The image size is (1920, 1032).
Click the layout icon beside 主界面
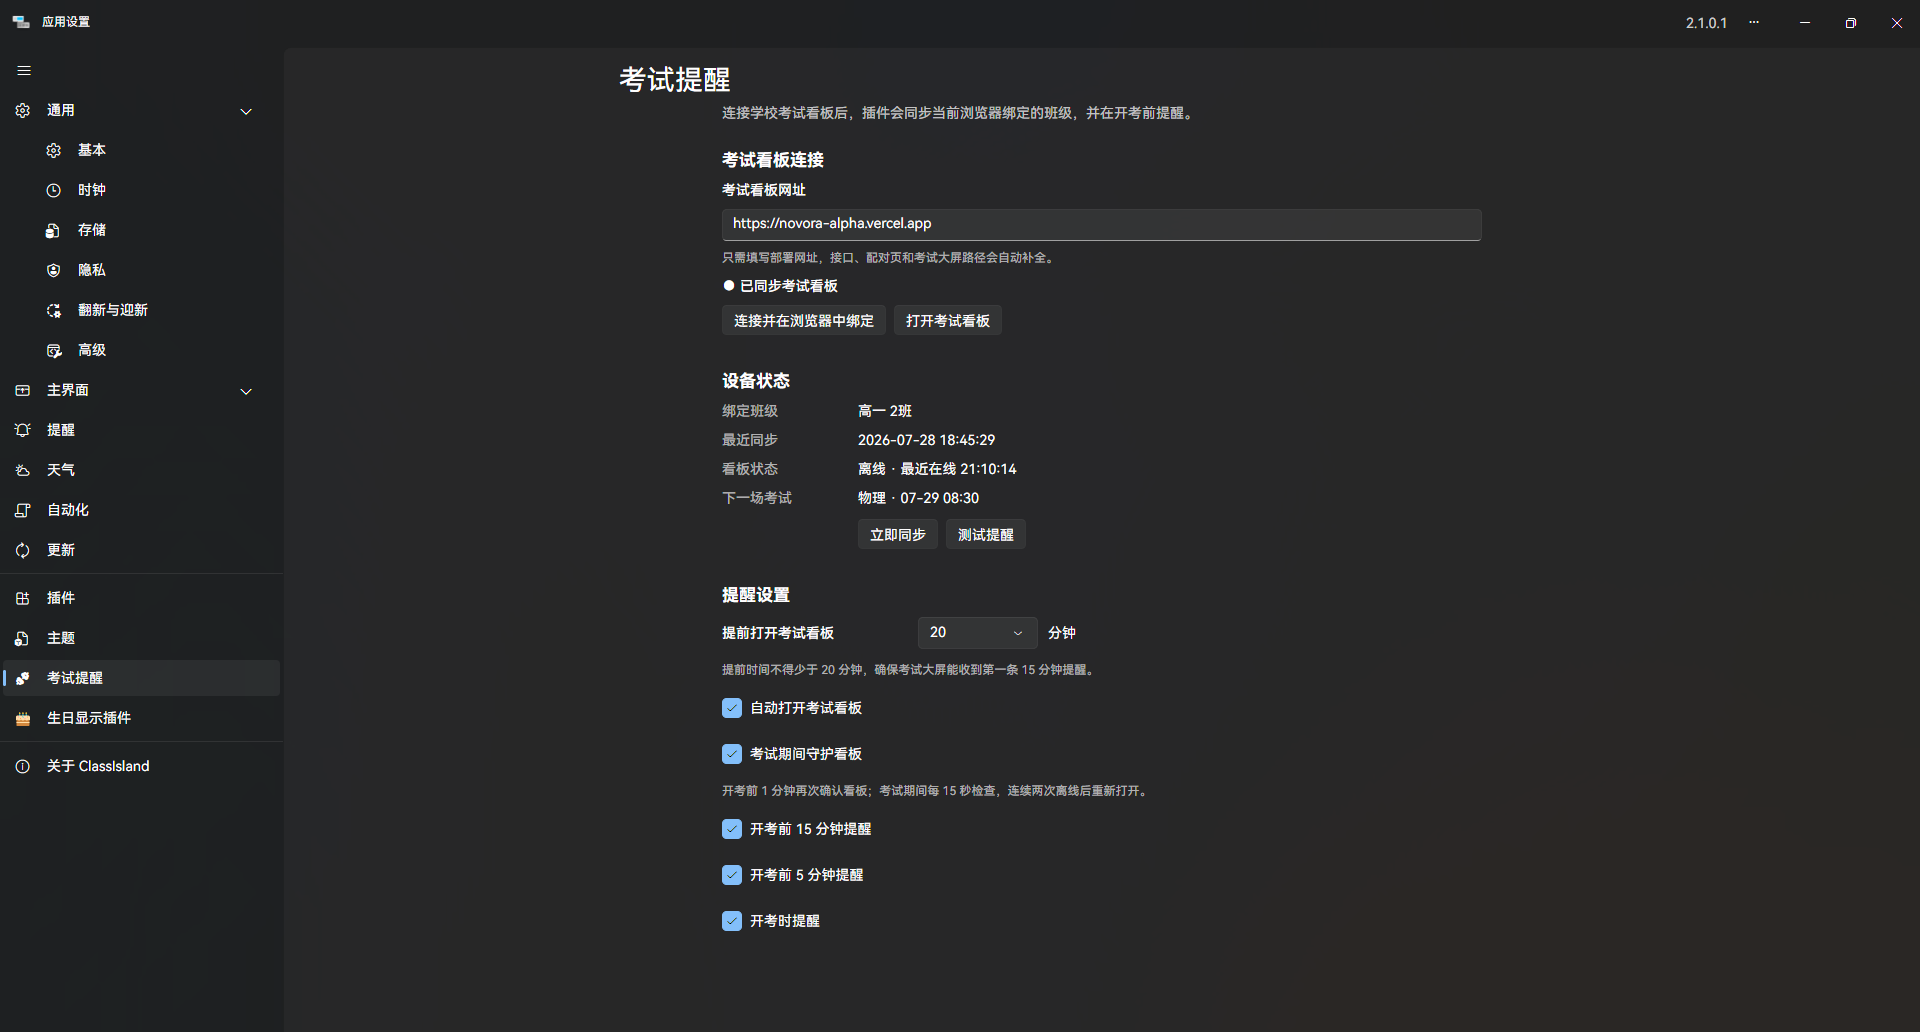pyautogui.click(x=23, y=390)
